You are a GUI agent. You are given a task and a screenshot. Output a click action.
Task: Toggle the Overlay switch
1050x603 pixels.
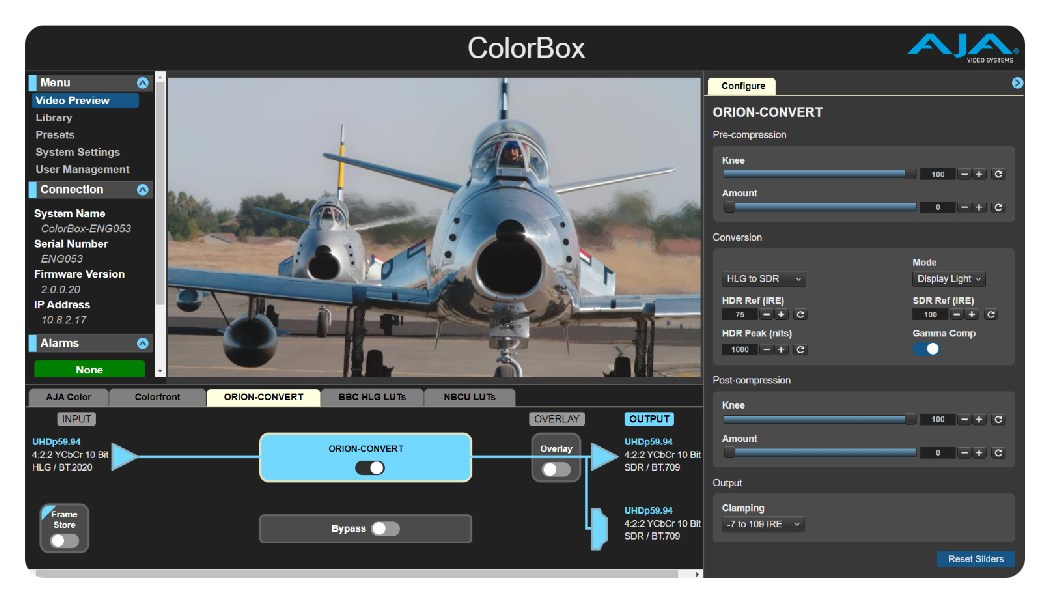coord(556,470)
